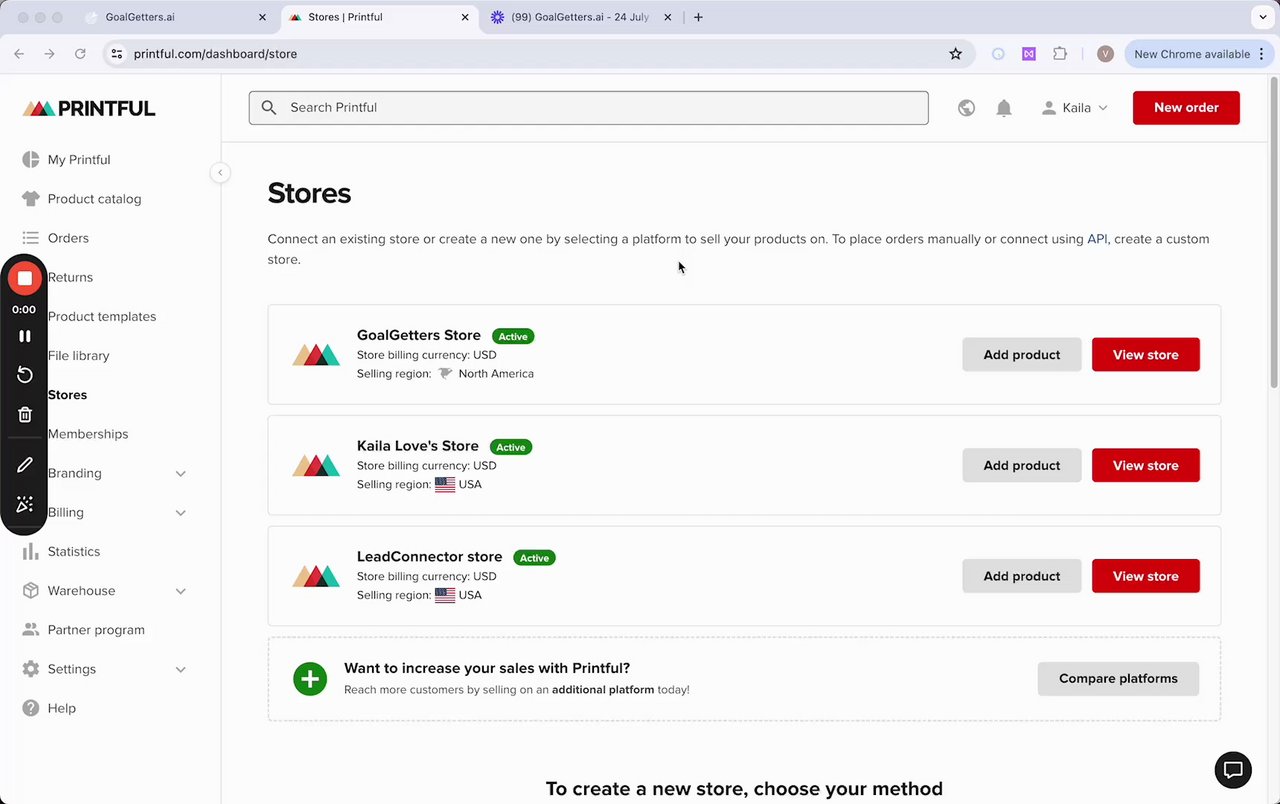Open the Kaila account dropdown
The width and height of the screenshot is (1280, 804).
point(1075,108)
